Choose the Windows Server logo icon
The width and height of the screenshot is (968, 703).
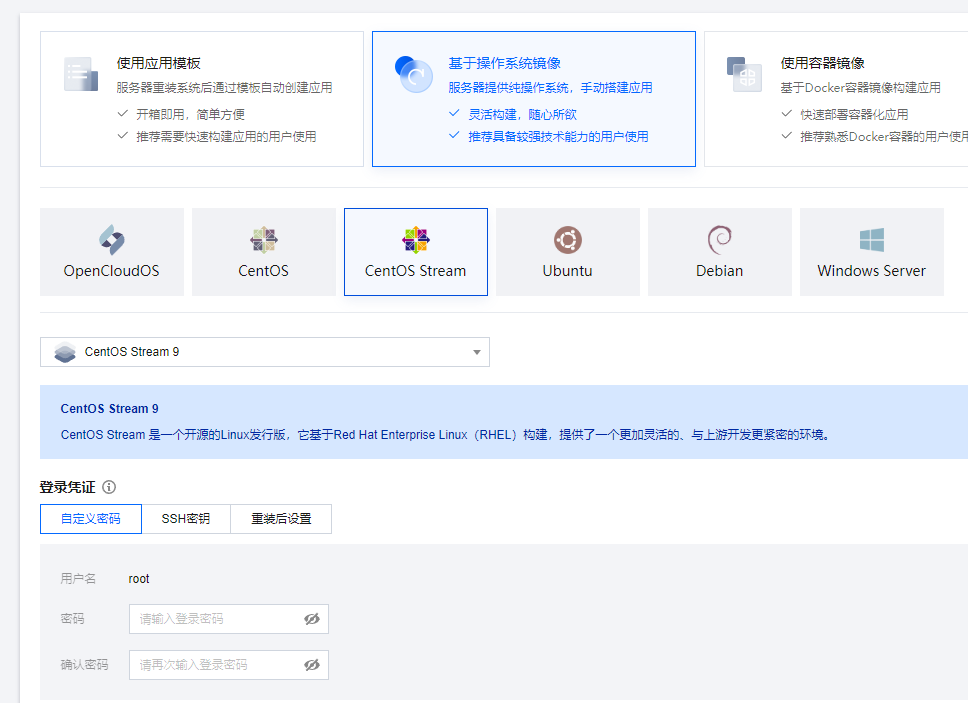click(871, 240)
